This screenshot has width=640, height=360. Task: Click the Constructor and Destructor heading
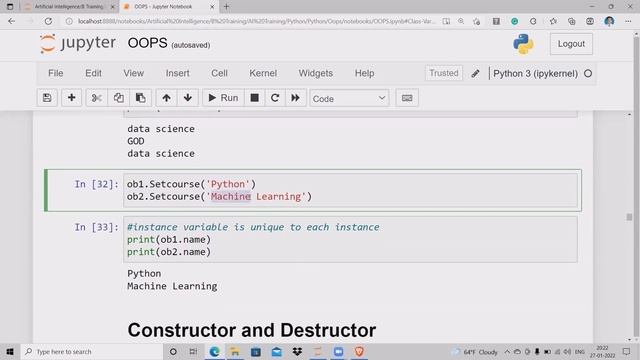pyautogui.click(x=251, y=330)
